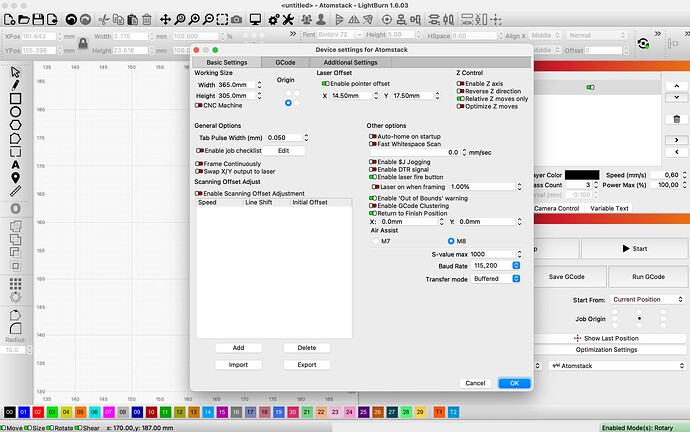Switch to the GCode tab

pyautogui.click(x=285, y=62)
